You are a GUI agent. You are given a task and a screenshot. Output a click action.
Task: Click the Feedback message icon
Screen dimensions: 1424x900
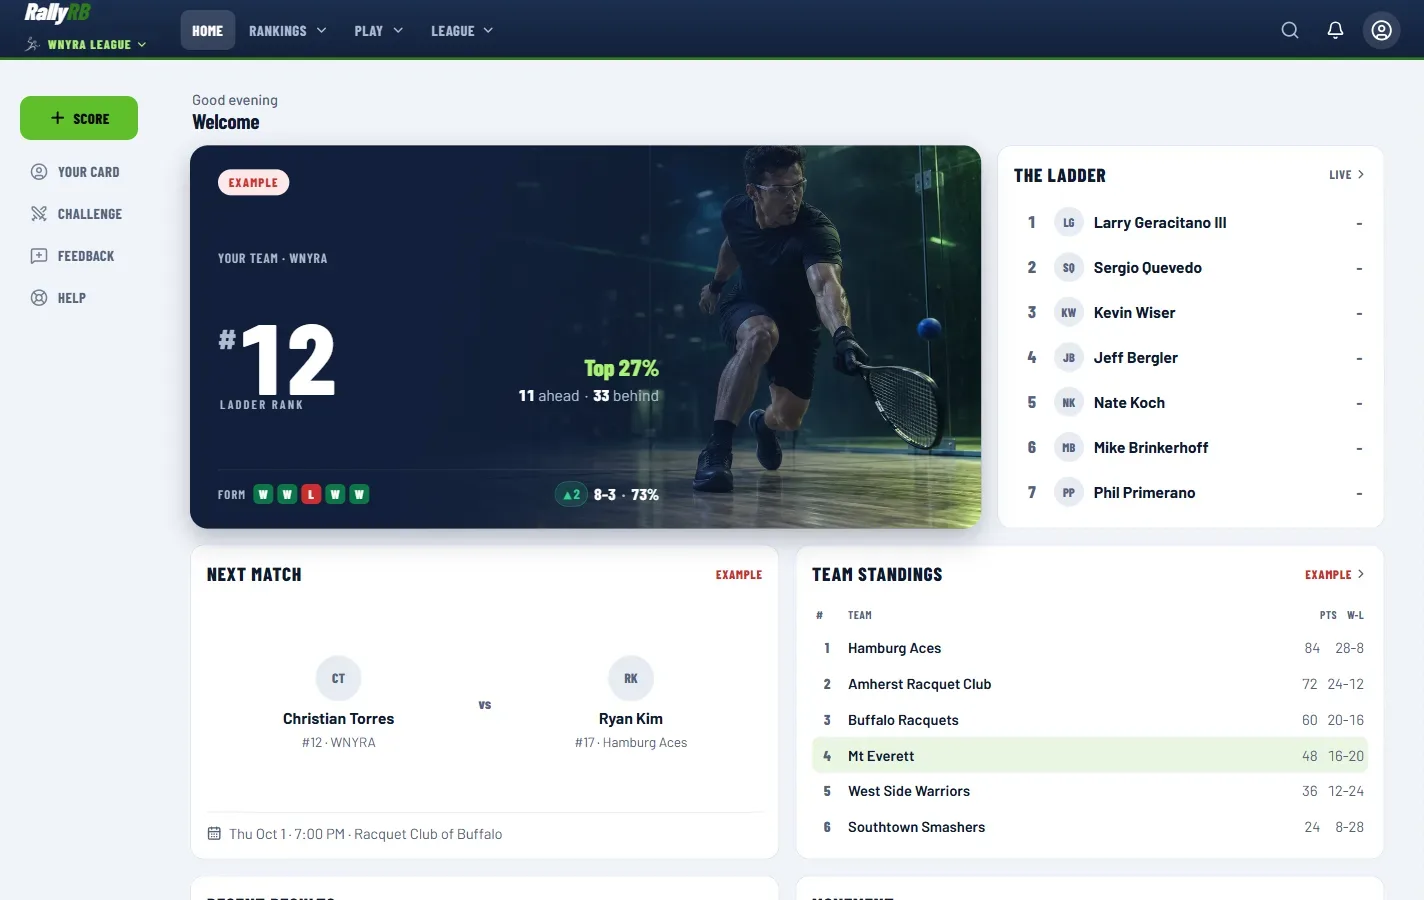[x=39, y=256]
